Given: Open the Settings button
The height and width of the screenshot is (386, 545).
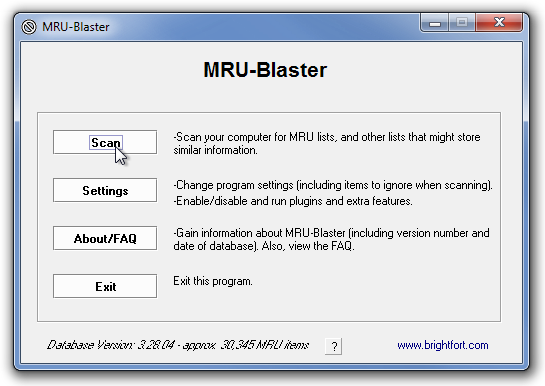Looking at the screenshot, I should coord(105,190).
